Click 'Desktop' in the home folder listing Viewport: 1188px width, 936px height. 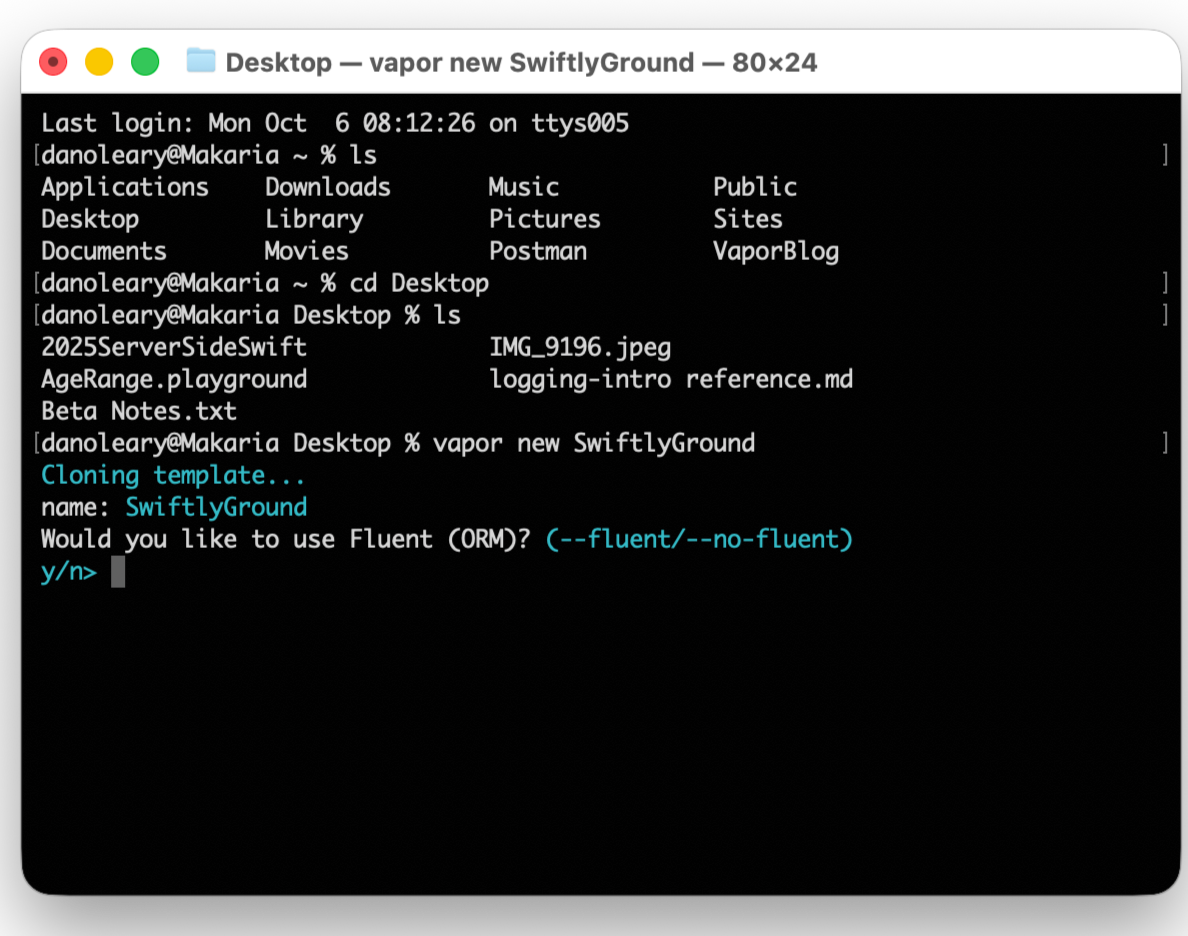(x=90, y=219)
